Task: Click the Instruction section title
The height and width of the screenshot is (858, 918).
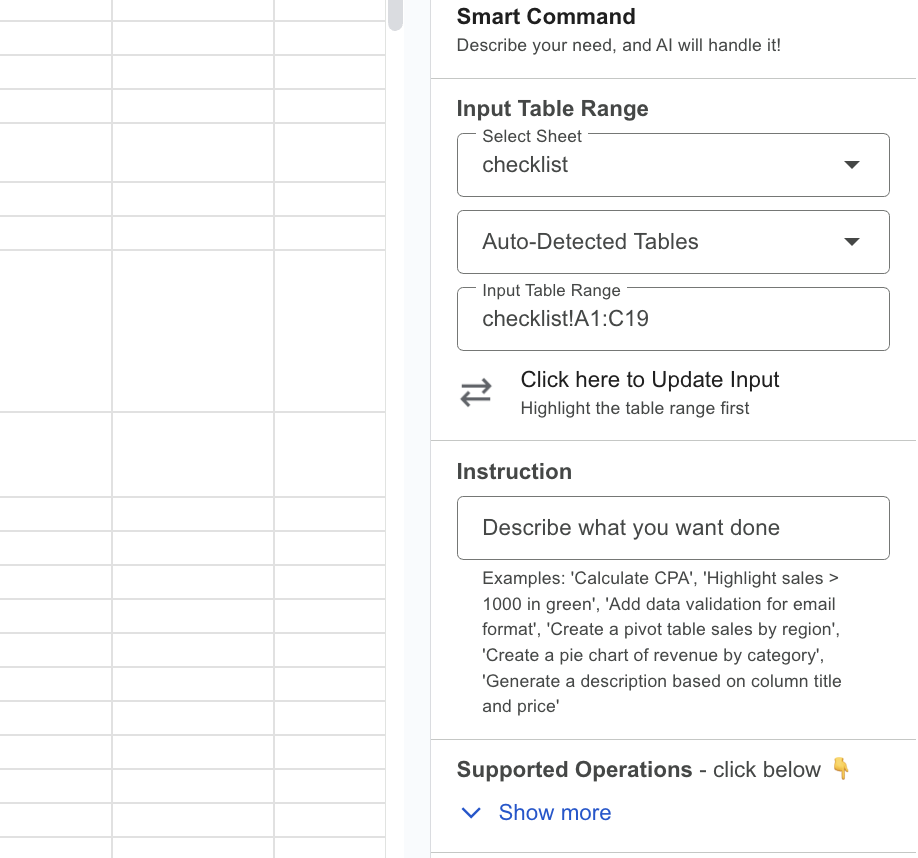Action: (514, 471)
